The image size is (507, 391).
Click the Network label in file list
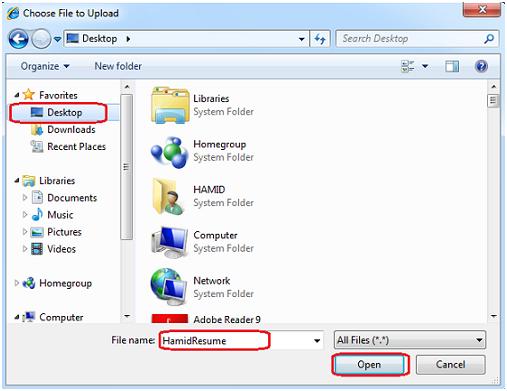click(x=212, y=281)
